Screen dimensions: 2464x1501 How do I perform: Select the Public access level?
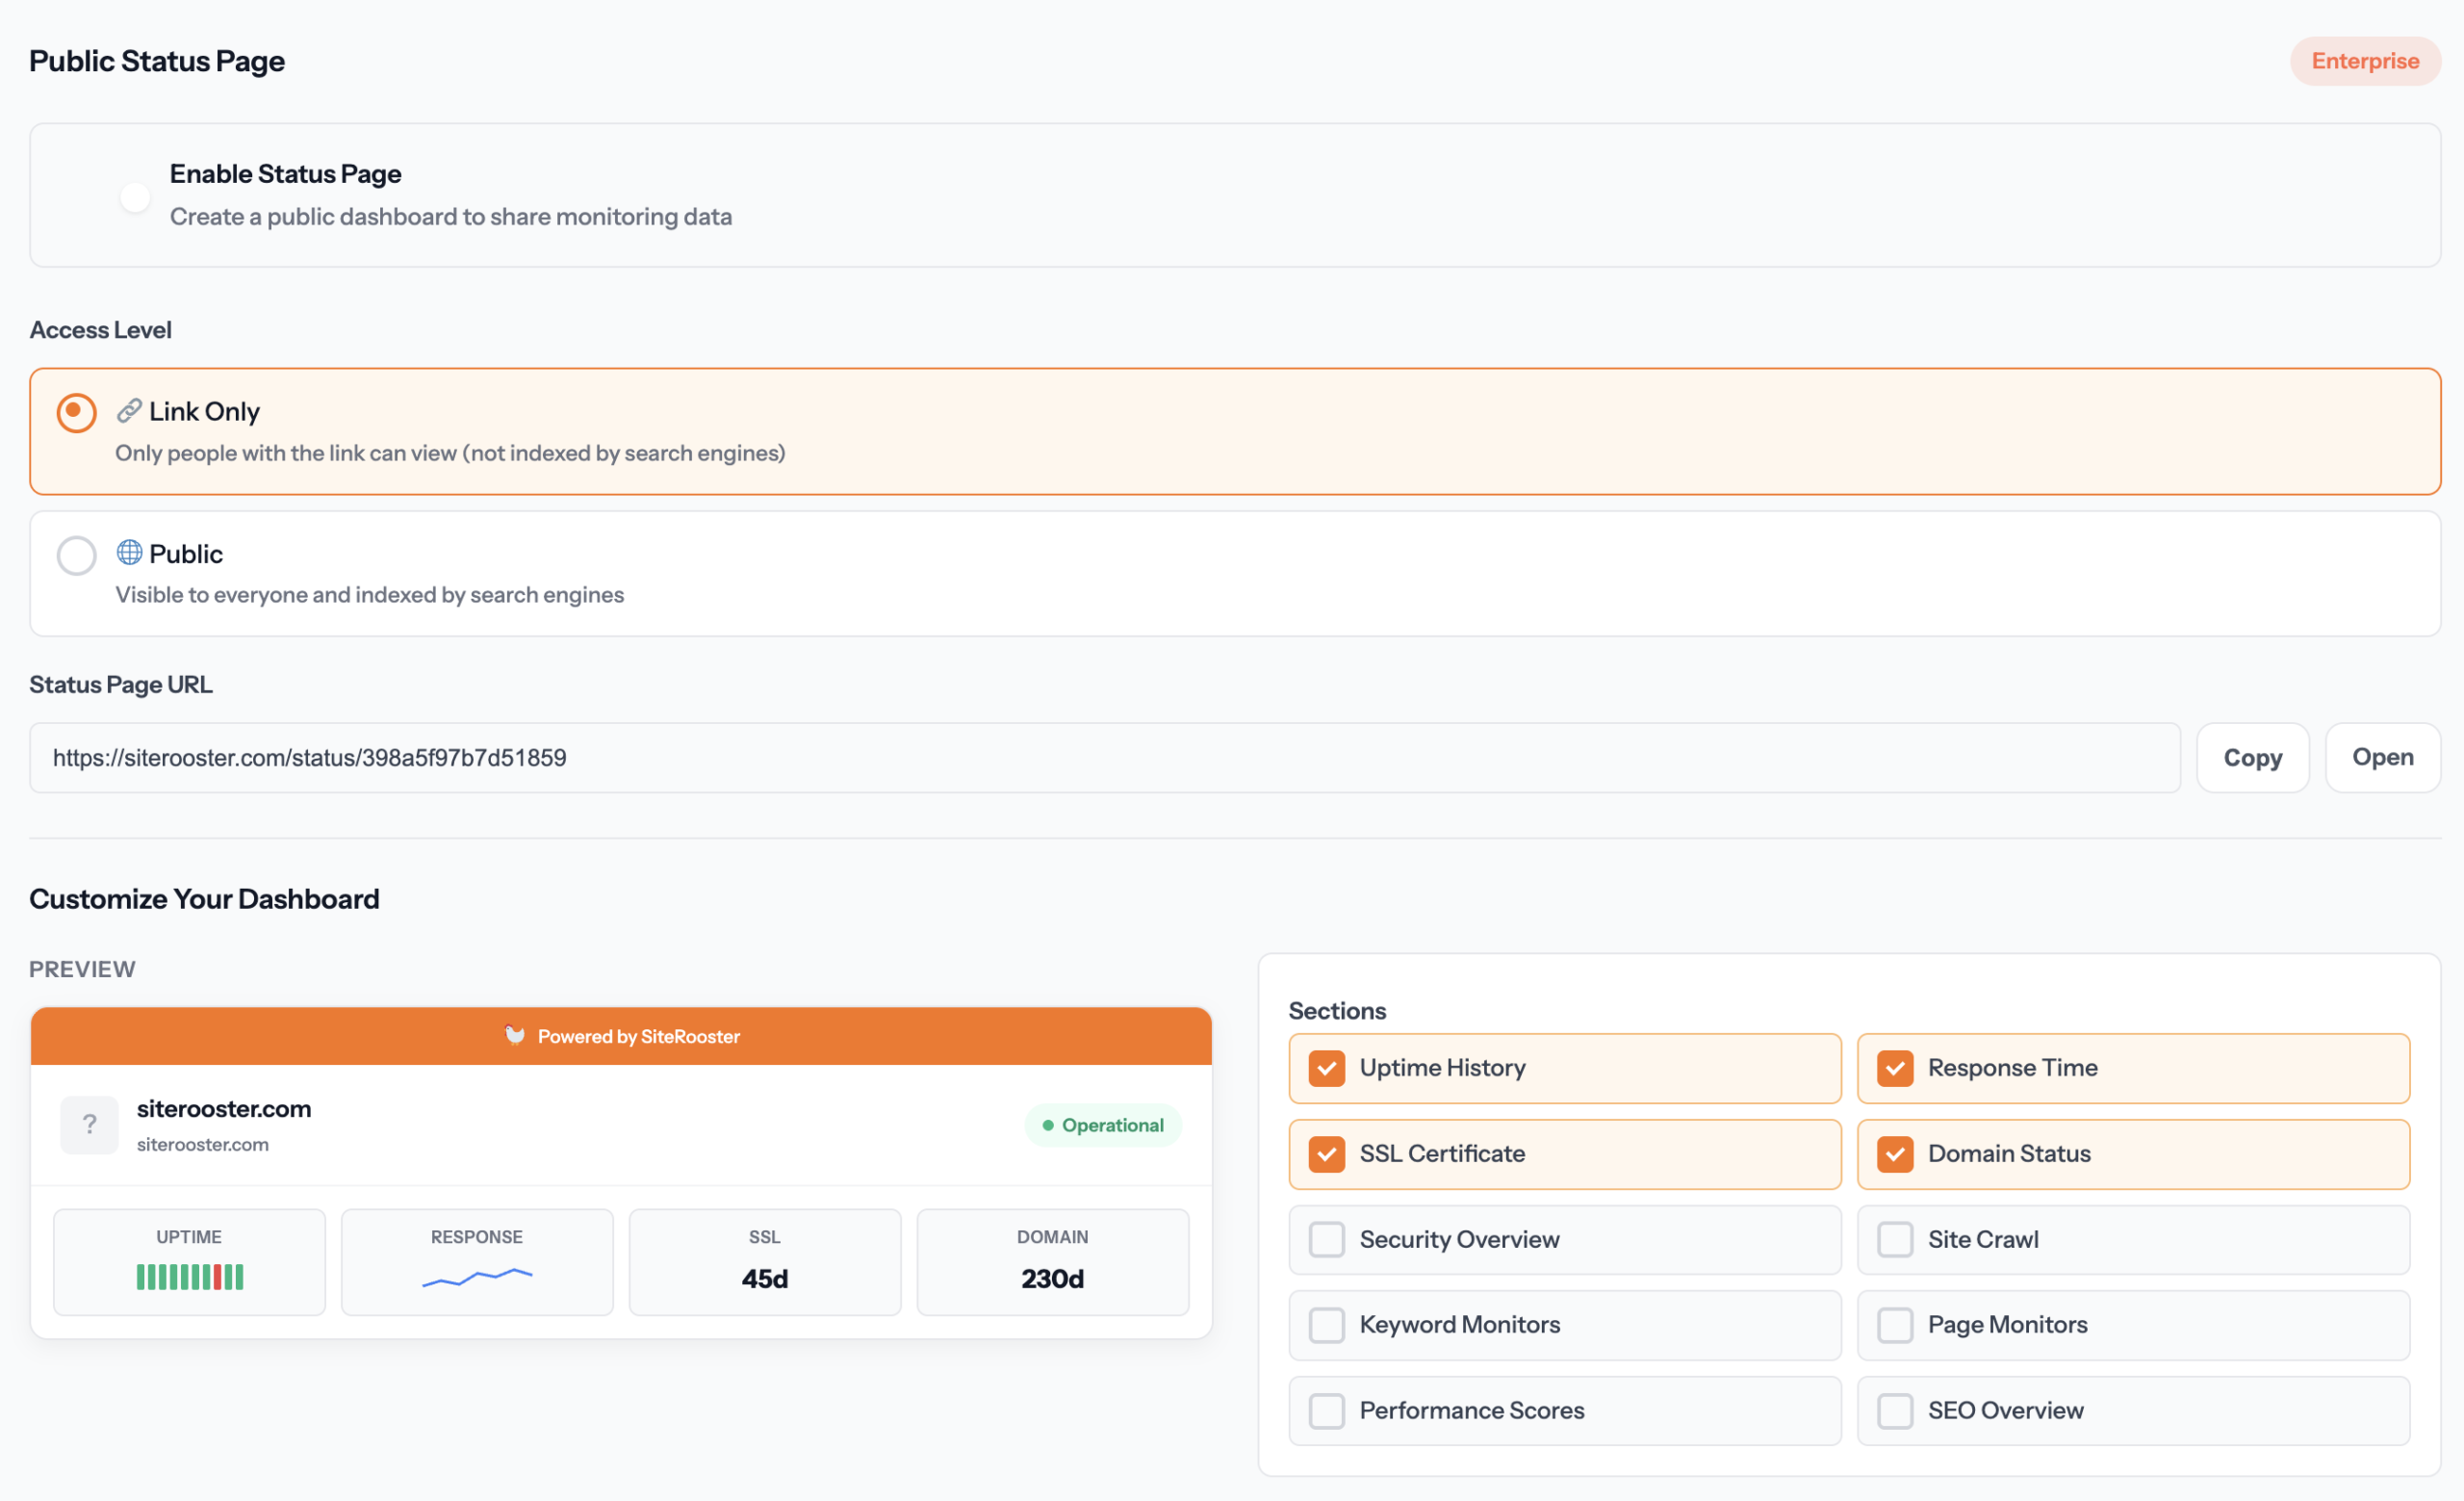pos(76,555)
